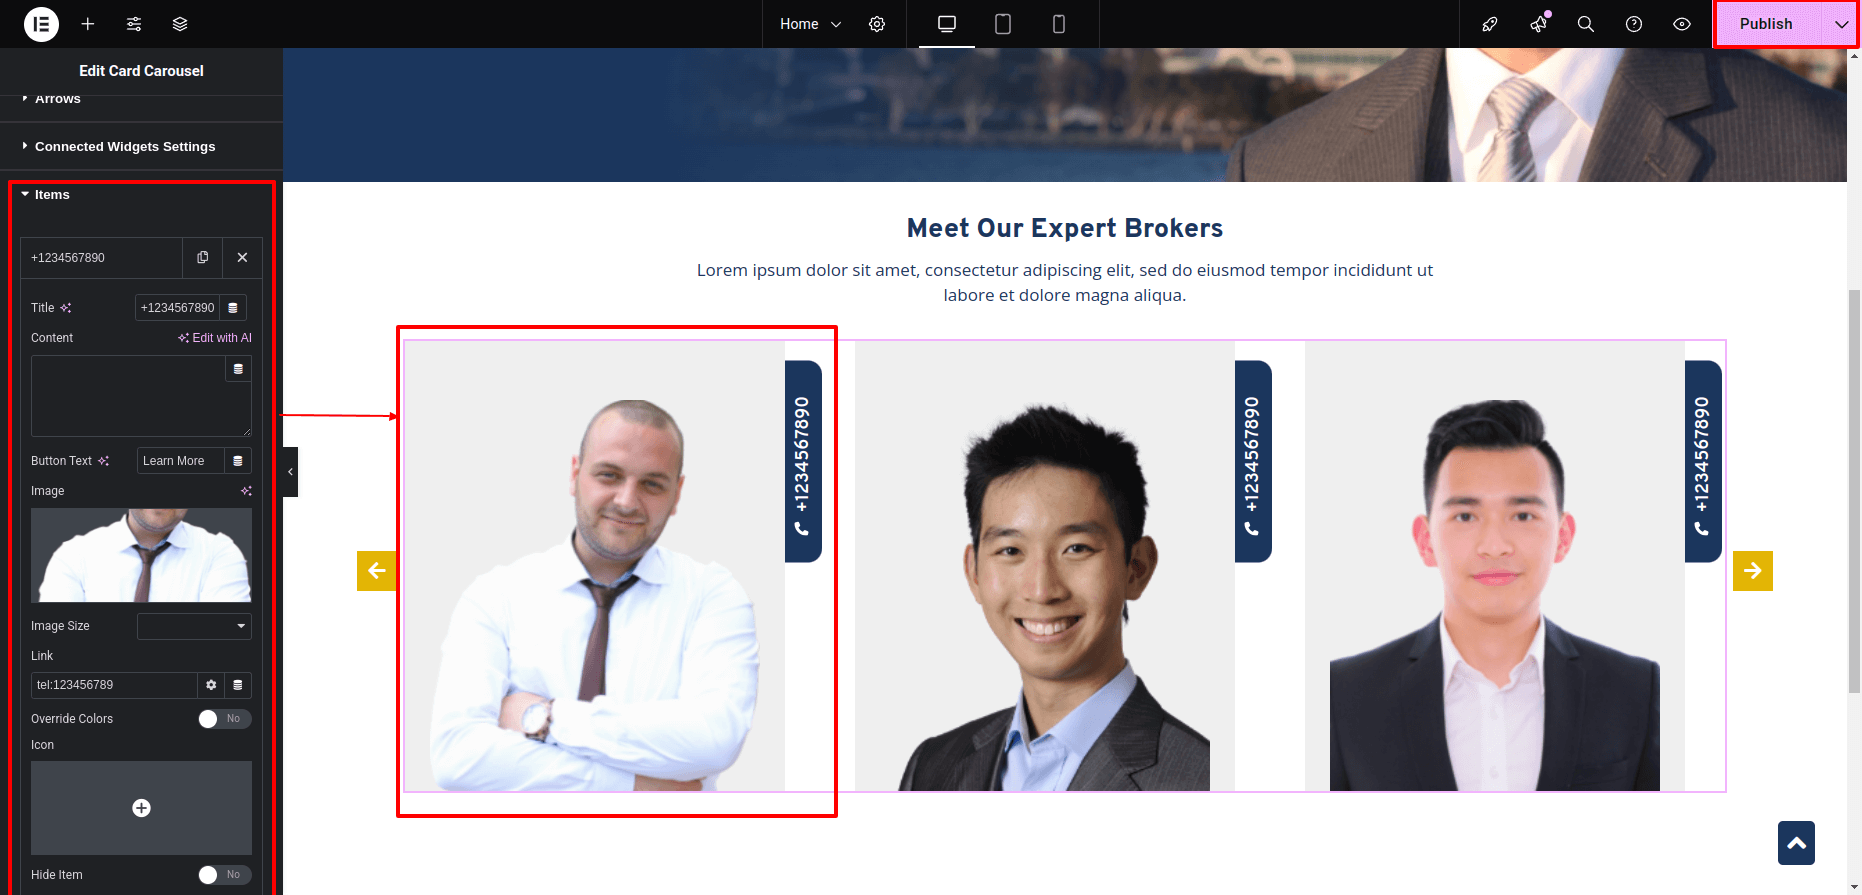Toggle the Hide Item switch

coord(225,875)
